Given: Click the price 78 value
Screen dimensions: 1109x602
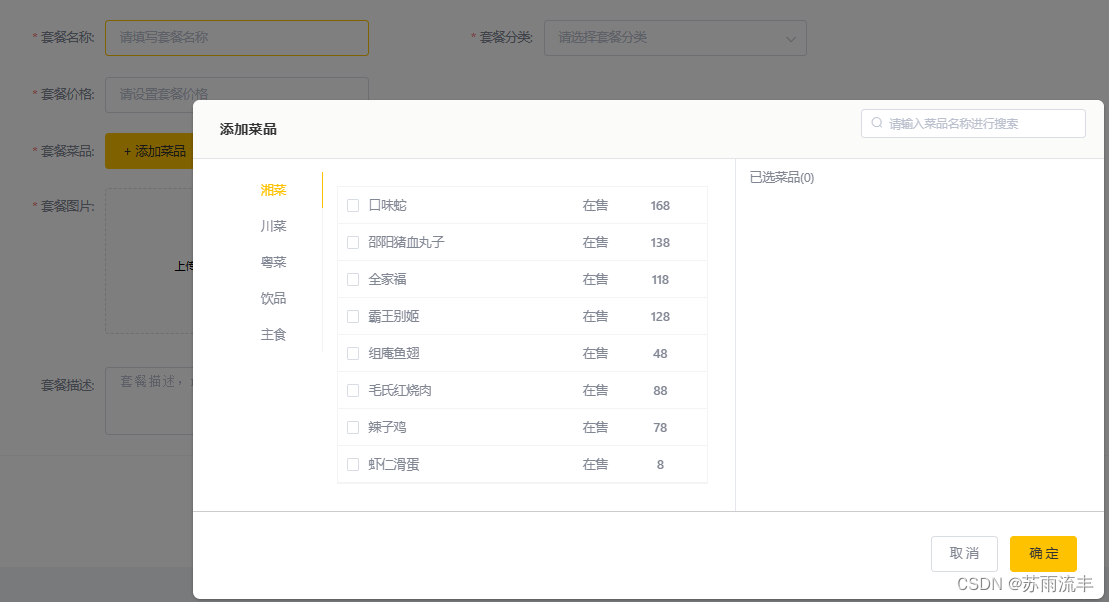Looking at the screenshot, I should point(660,427).
